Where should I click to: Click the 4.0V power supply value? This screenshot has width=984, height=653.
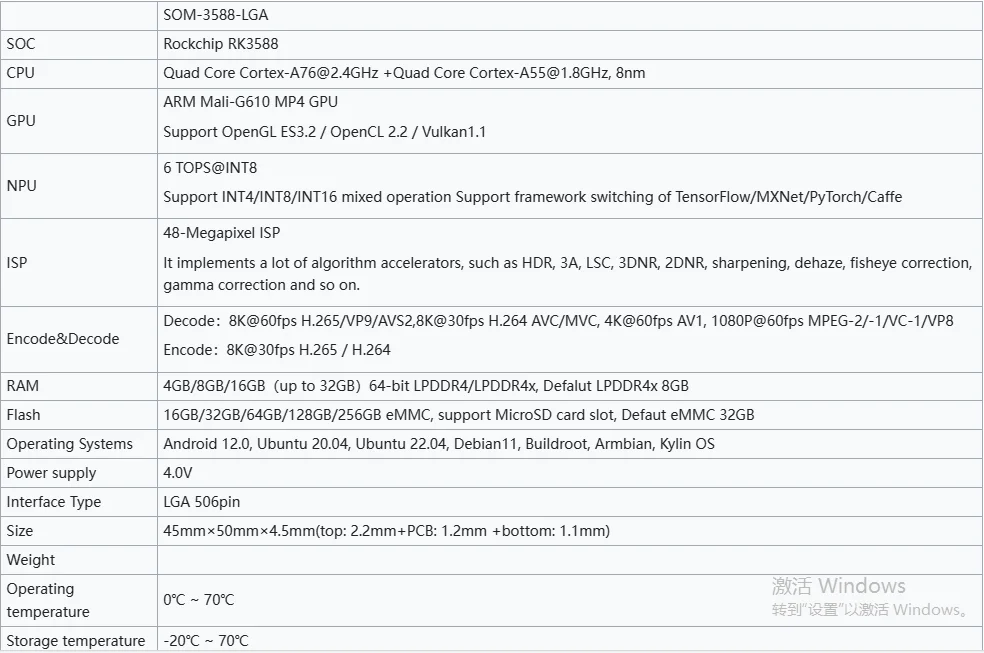point(180,473)
